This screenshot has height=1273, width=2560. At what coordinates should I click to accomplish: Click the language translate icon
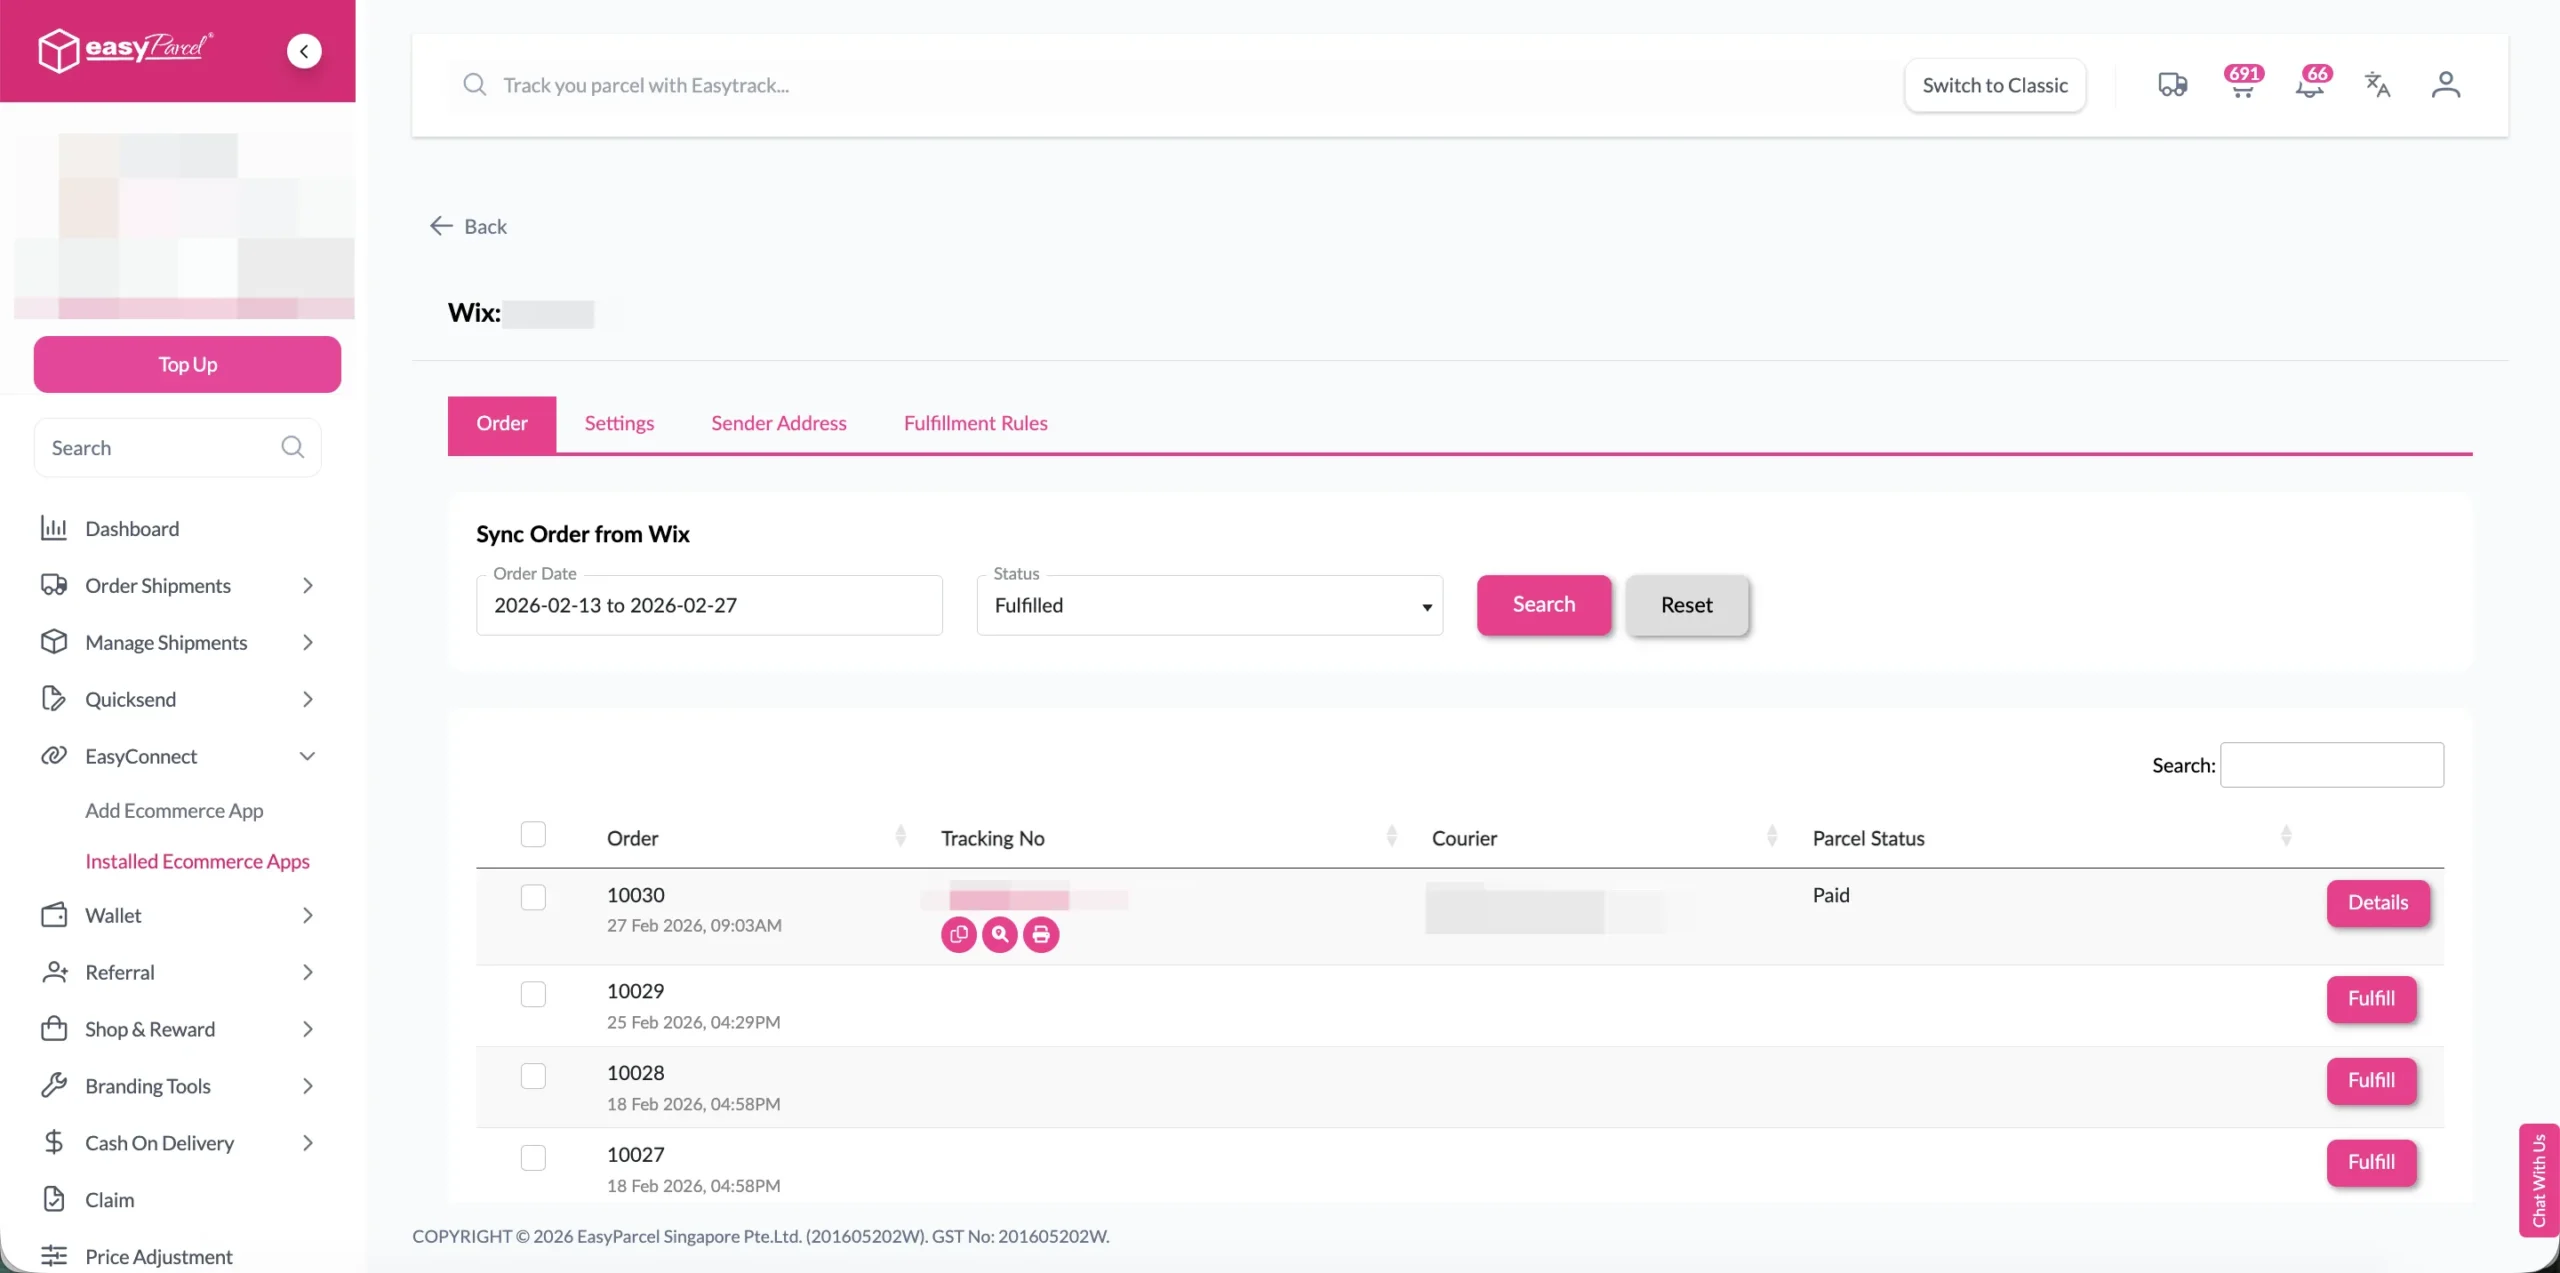tap(2377, 85)
